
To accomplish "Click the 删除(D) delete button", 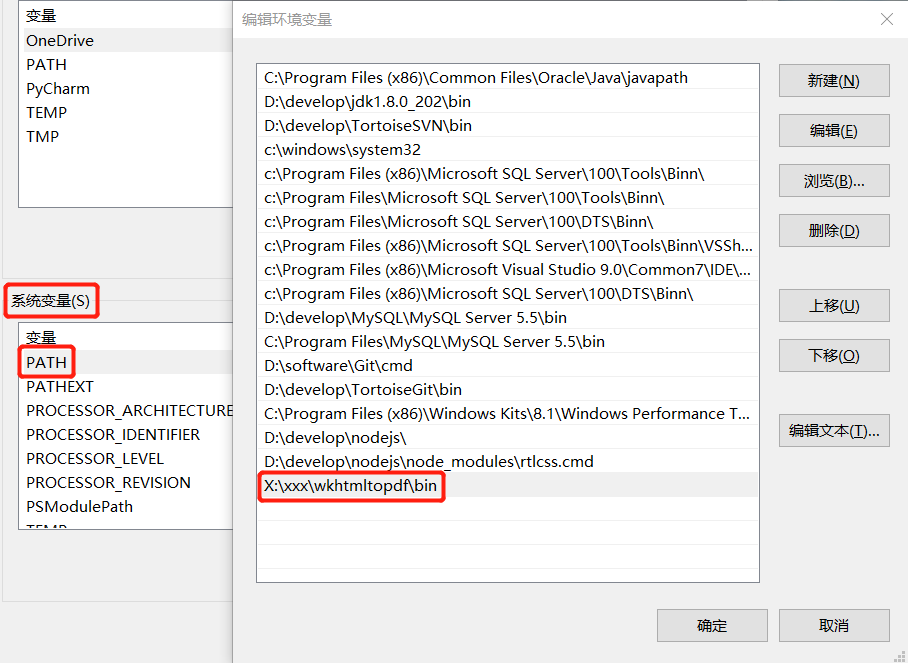I will 834,230.
